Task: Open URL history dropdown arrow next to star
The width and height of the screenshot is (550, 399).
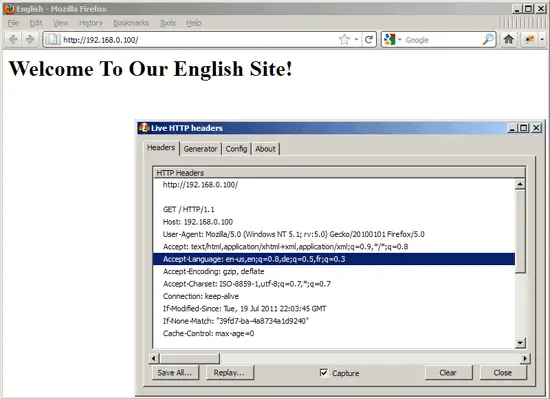Action: pos(356,39)
